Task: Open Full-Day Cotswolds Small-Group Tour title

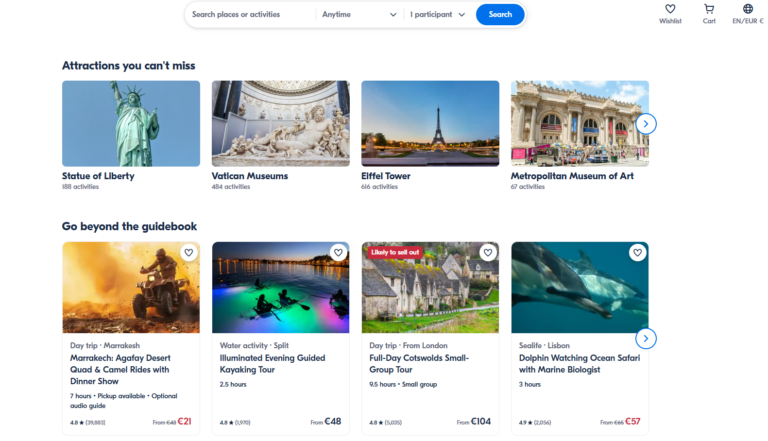Action: 419,364
